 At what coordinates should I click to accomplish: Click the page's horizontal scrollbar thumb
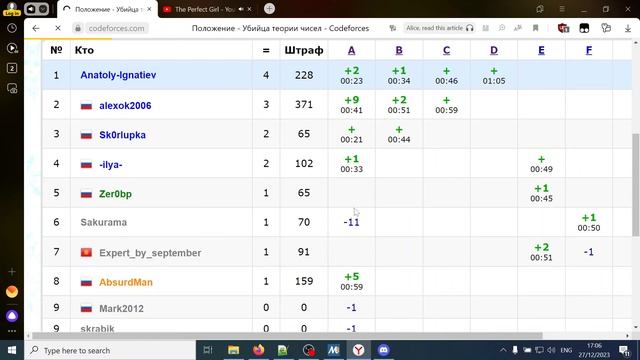coord(287,336)
